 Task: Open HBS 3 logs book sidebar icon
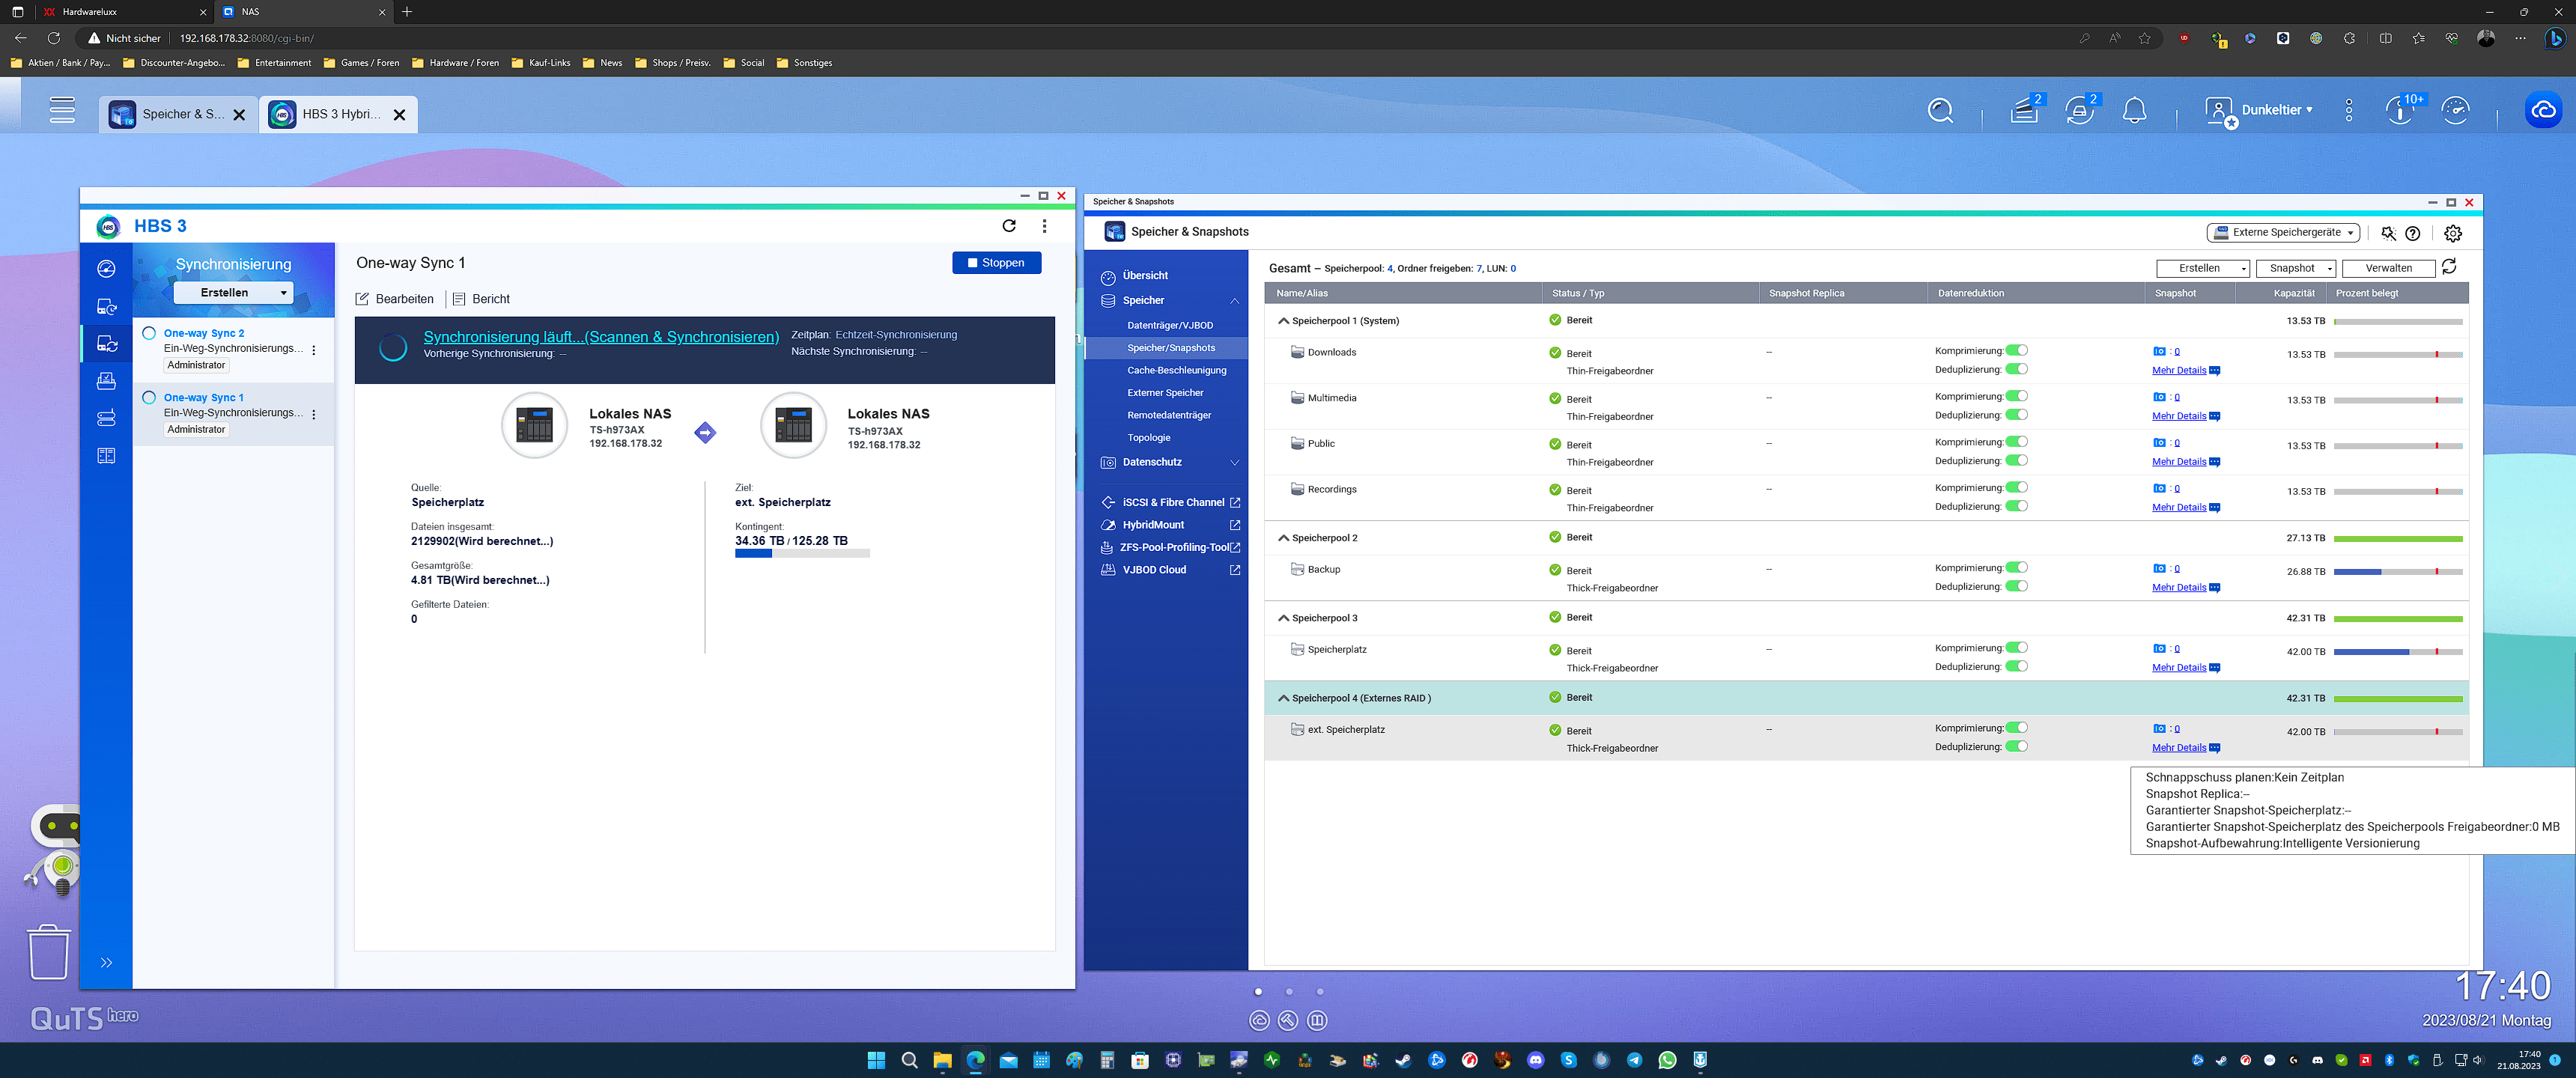[x=106, y=456]
